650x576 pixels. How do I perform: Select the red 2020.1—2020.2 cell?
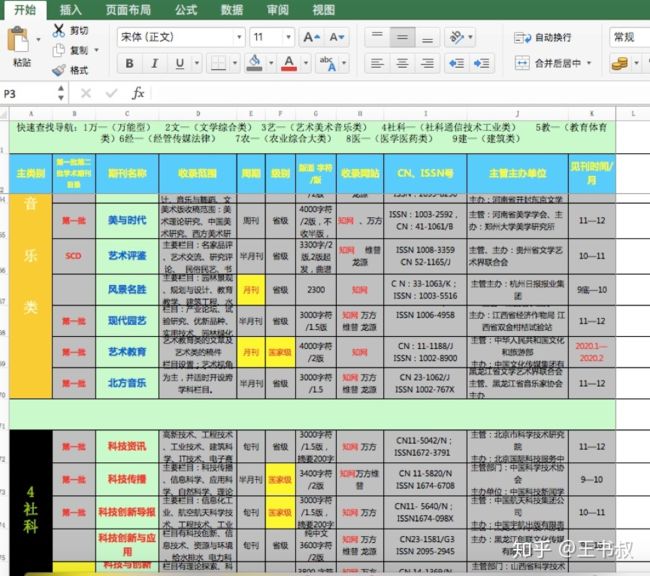tap(592, 352)
